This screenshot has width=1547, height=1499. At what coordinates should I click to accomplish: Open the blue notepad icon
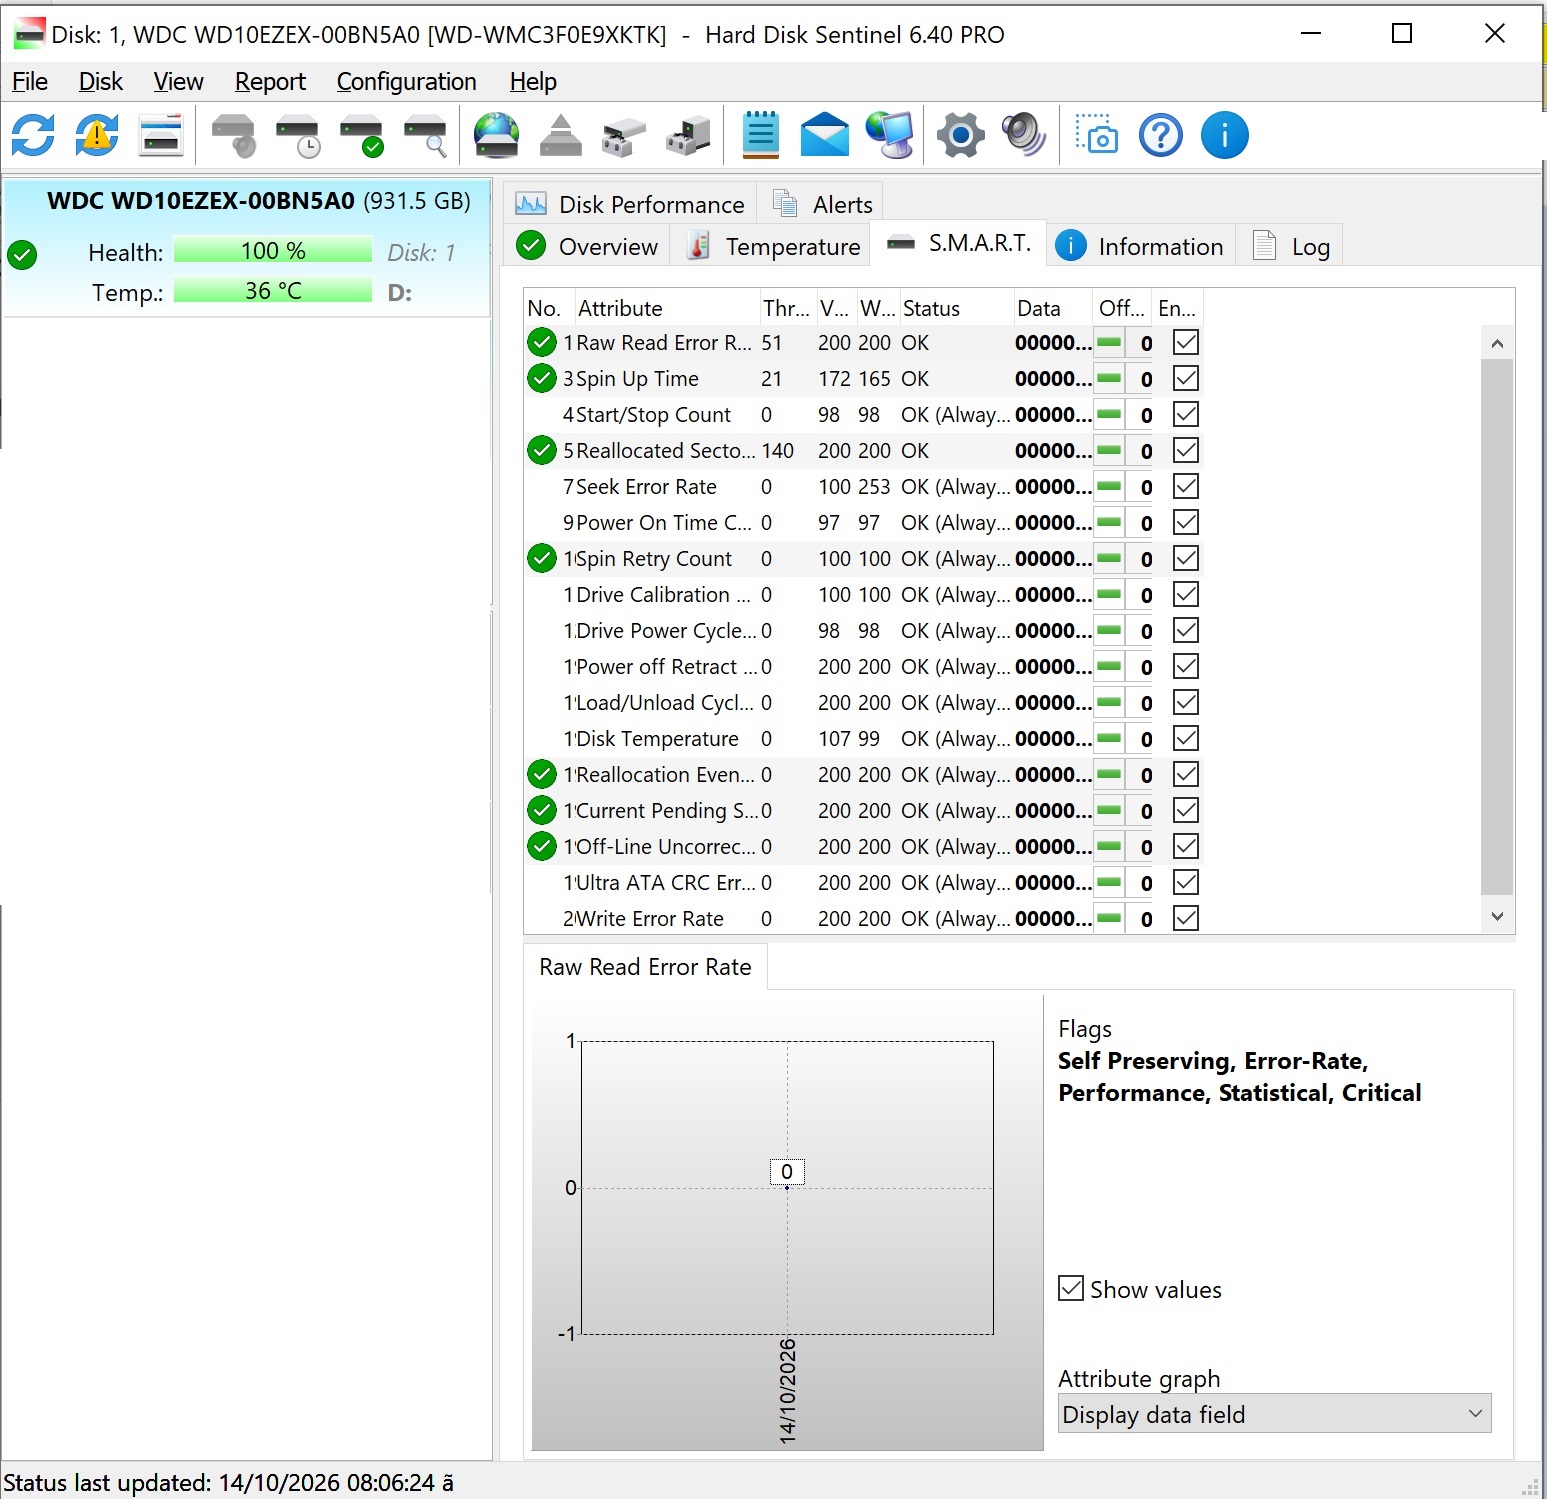tap(761, 135)
